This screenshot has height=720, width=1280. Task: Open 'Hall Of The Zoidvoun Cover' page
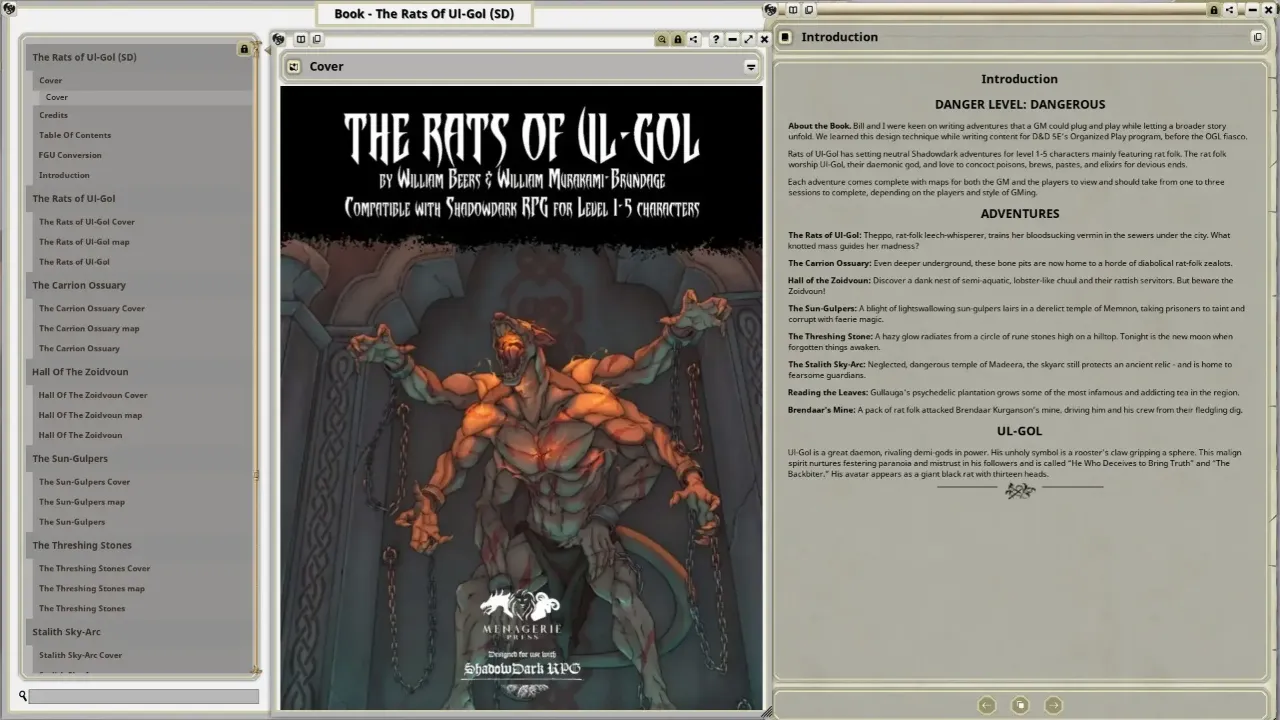coord(93,395)
